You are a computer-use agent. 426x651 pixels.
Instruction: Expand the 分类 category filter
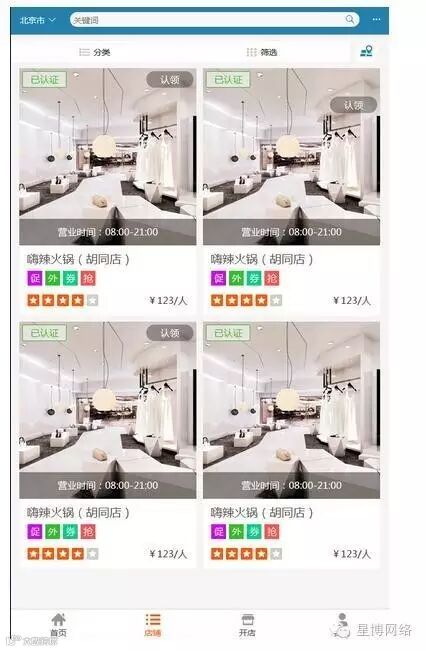pos(95,52)
